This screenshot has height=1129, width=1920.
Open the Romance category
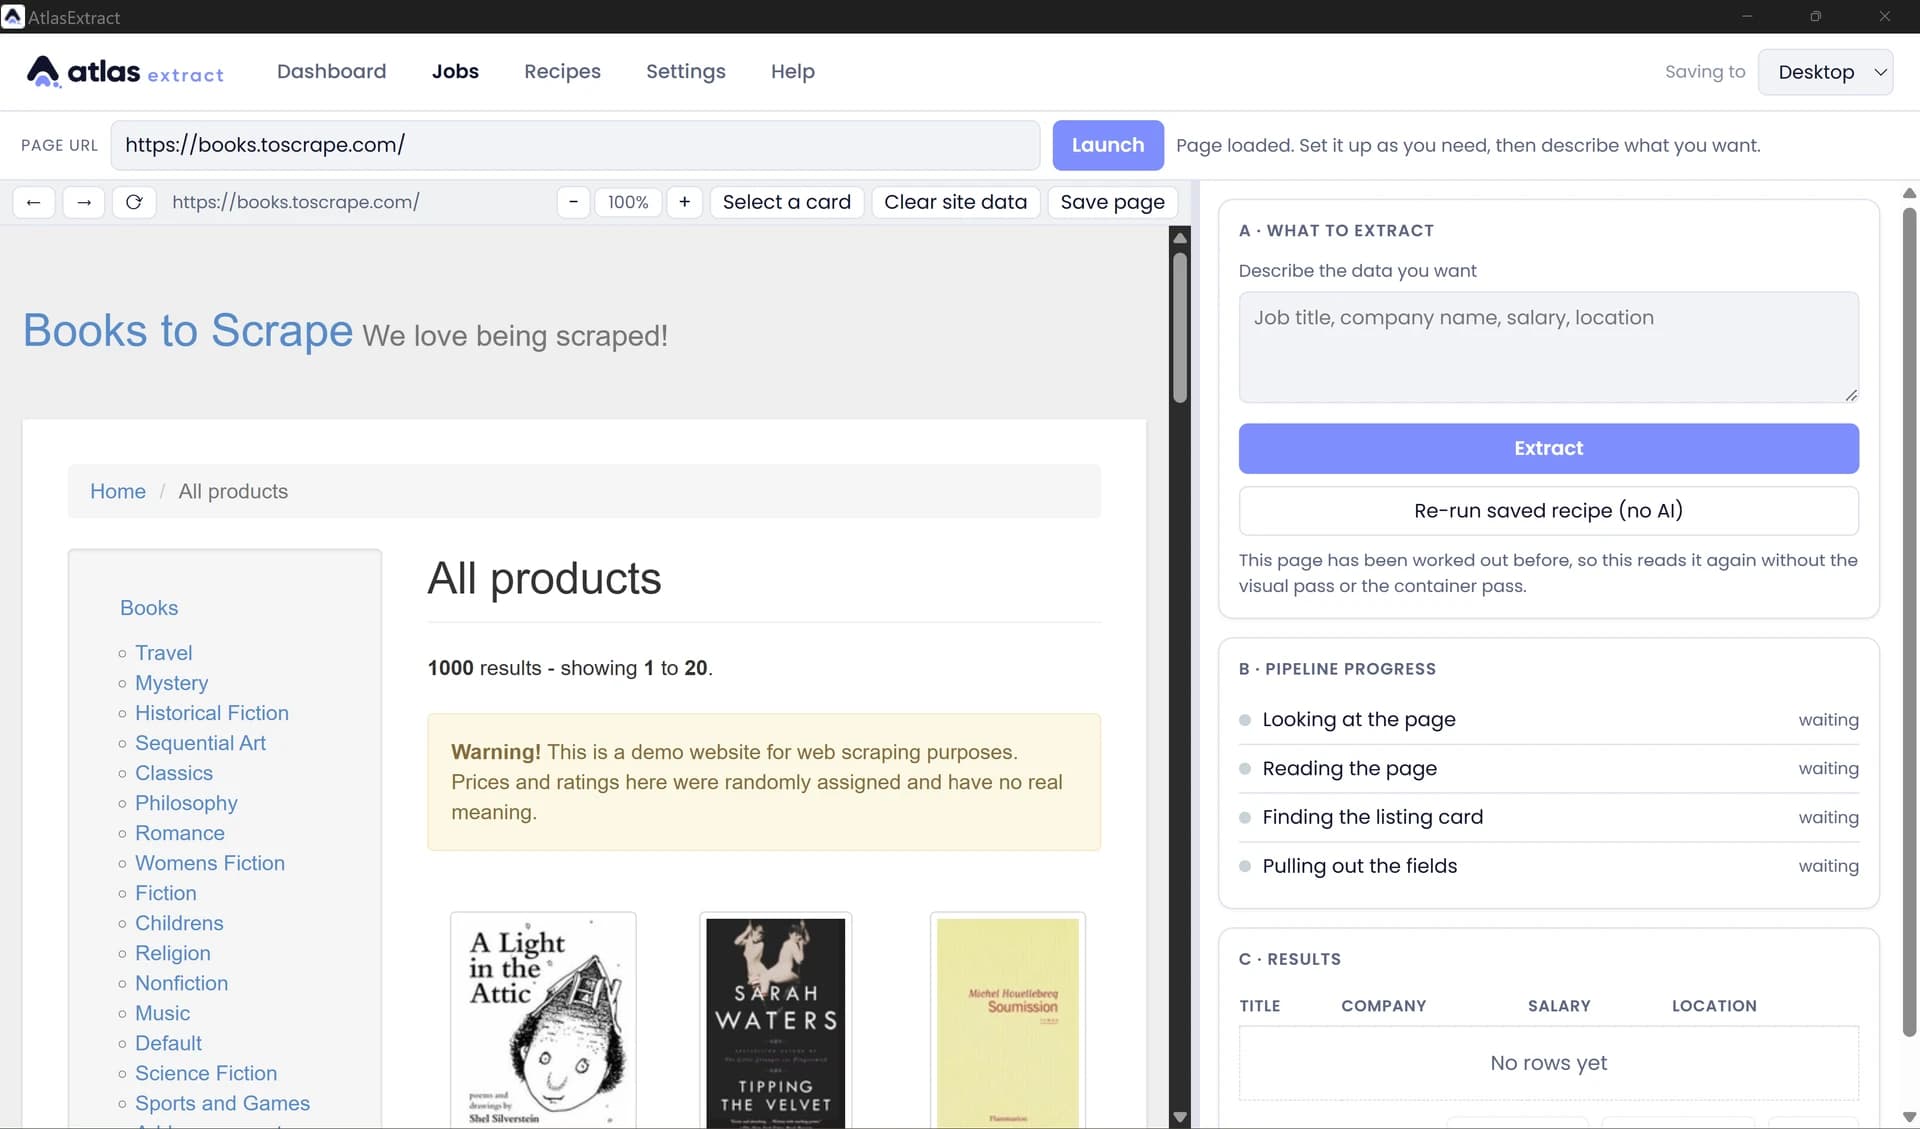tap(180, 833)
